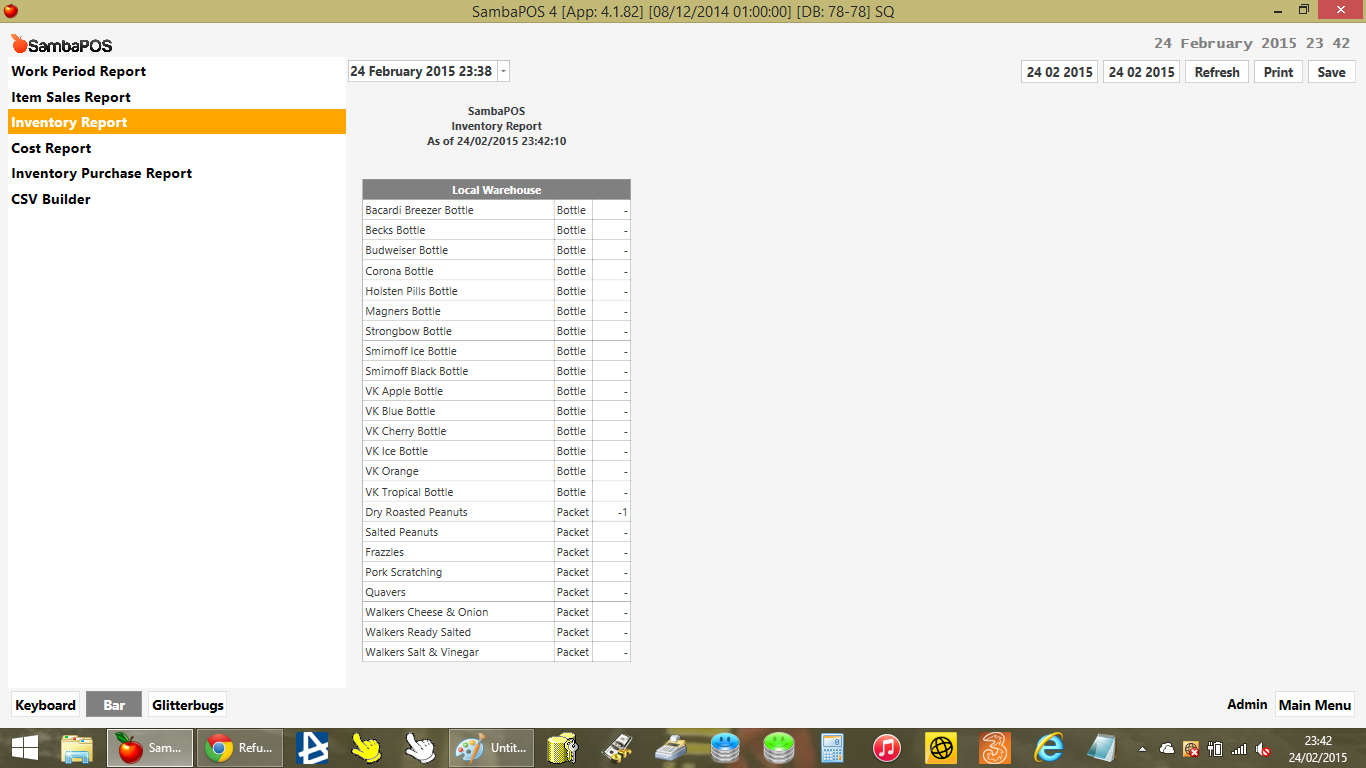Print the inventory report
Viewport: 1366px width, 768px height.
pos(1278,72)
